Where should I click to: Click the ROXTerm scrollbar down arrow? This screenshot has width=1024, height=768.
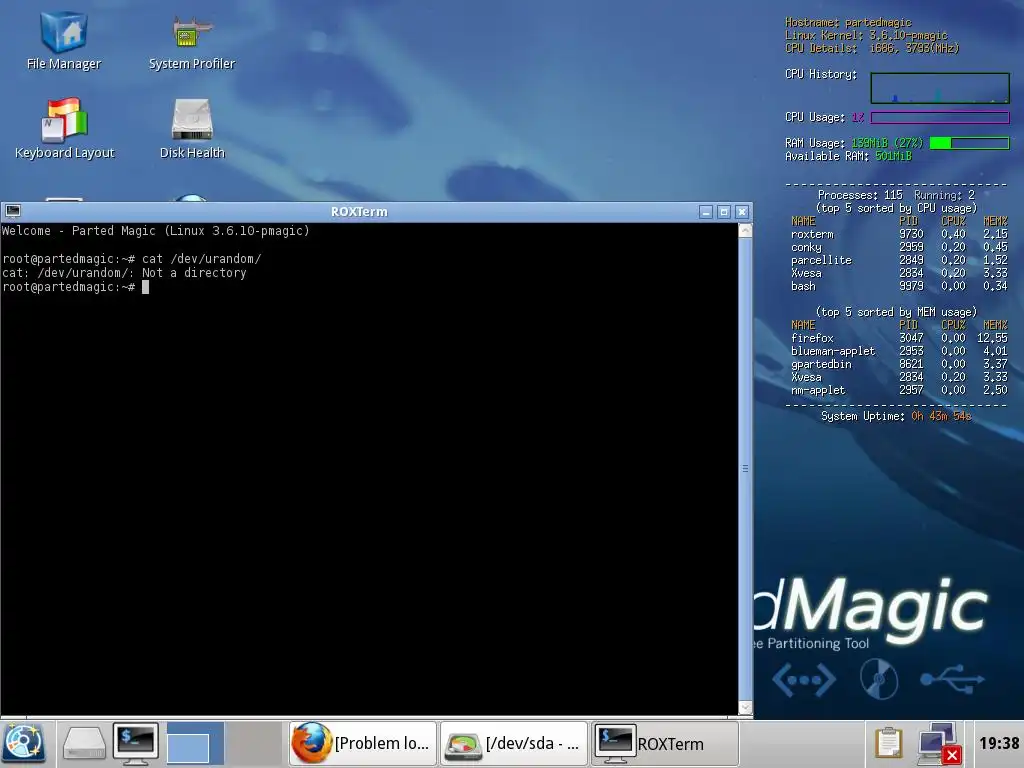coord(745,707)
